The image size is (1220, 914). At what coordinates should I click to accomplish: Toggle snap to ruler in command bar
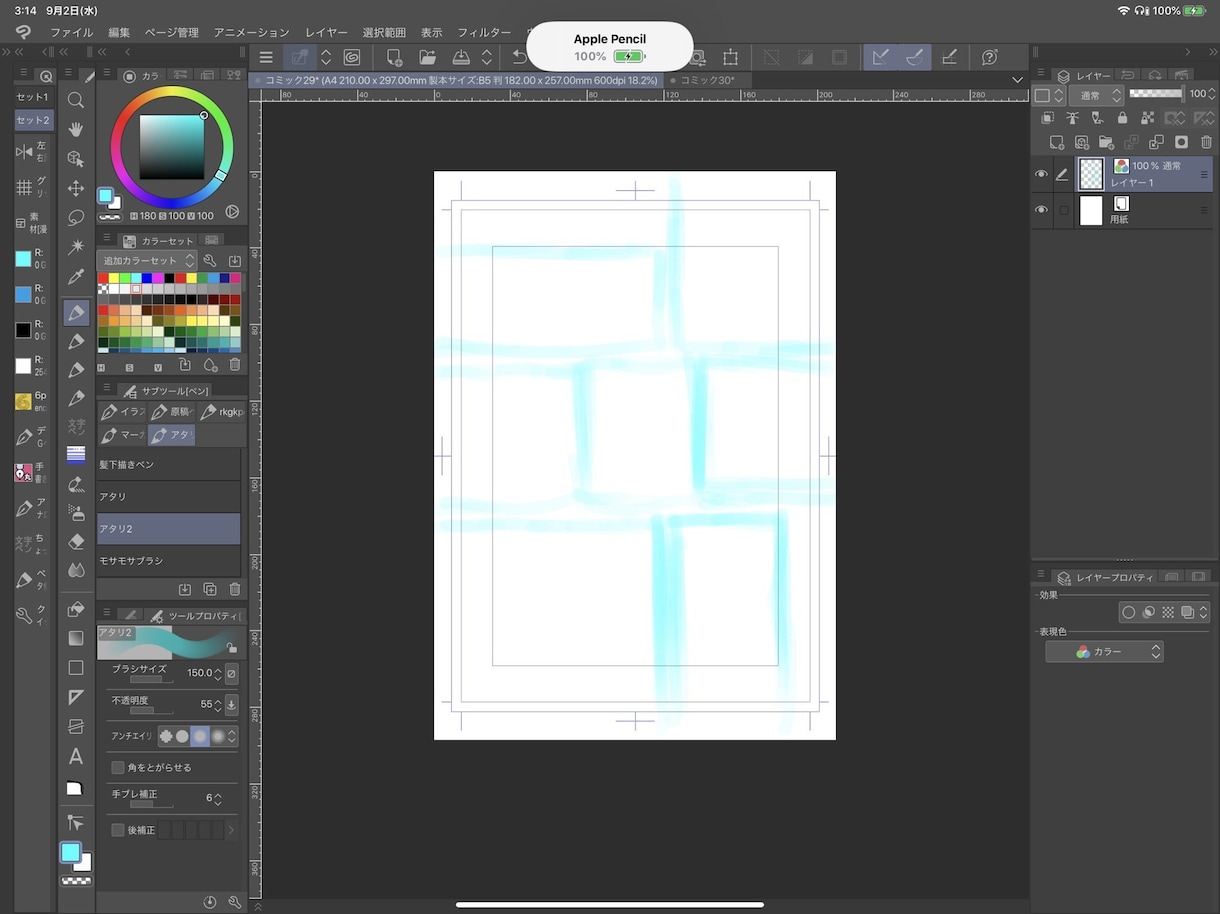coord(880,57)
